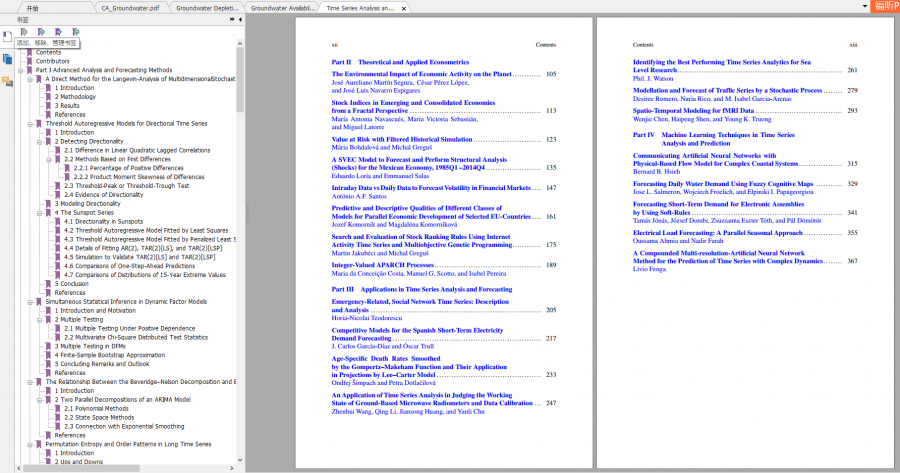Open bookmark 2.2.2 Product Moment Skewness of Differences
Screen dimensions: 900x473
click(139, 177)
